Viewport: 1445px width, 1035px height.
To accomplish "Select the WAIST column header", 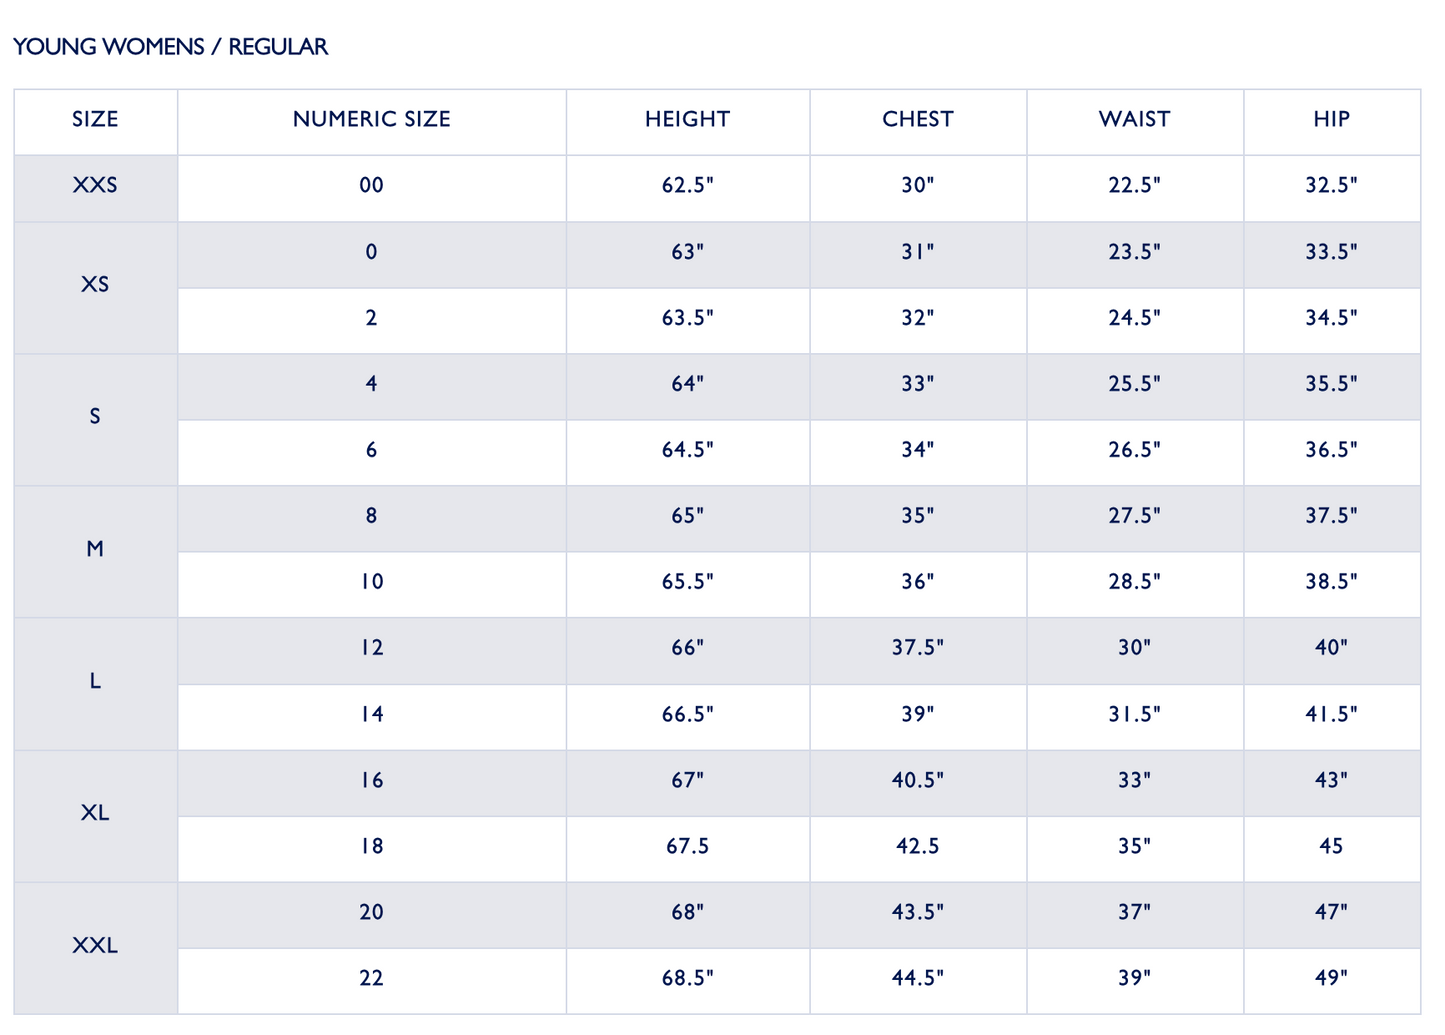I will coord(1135,122).
